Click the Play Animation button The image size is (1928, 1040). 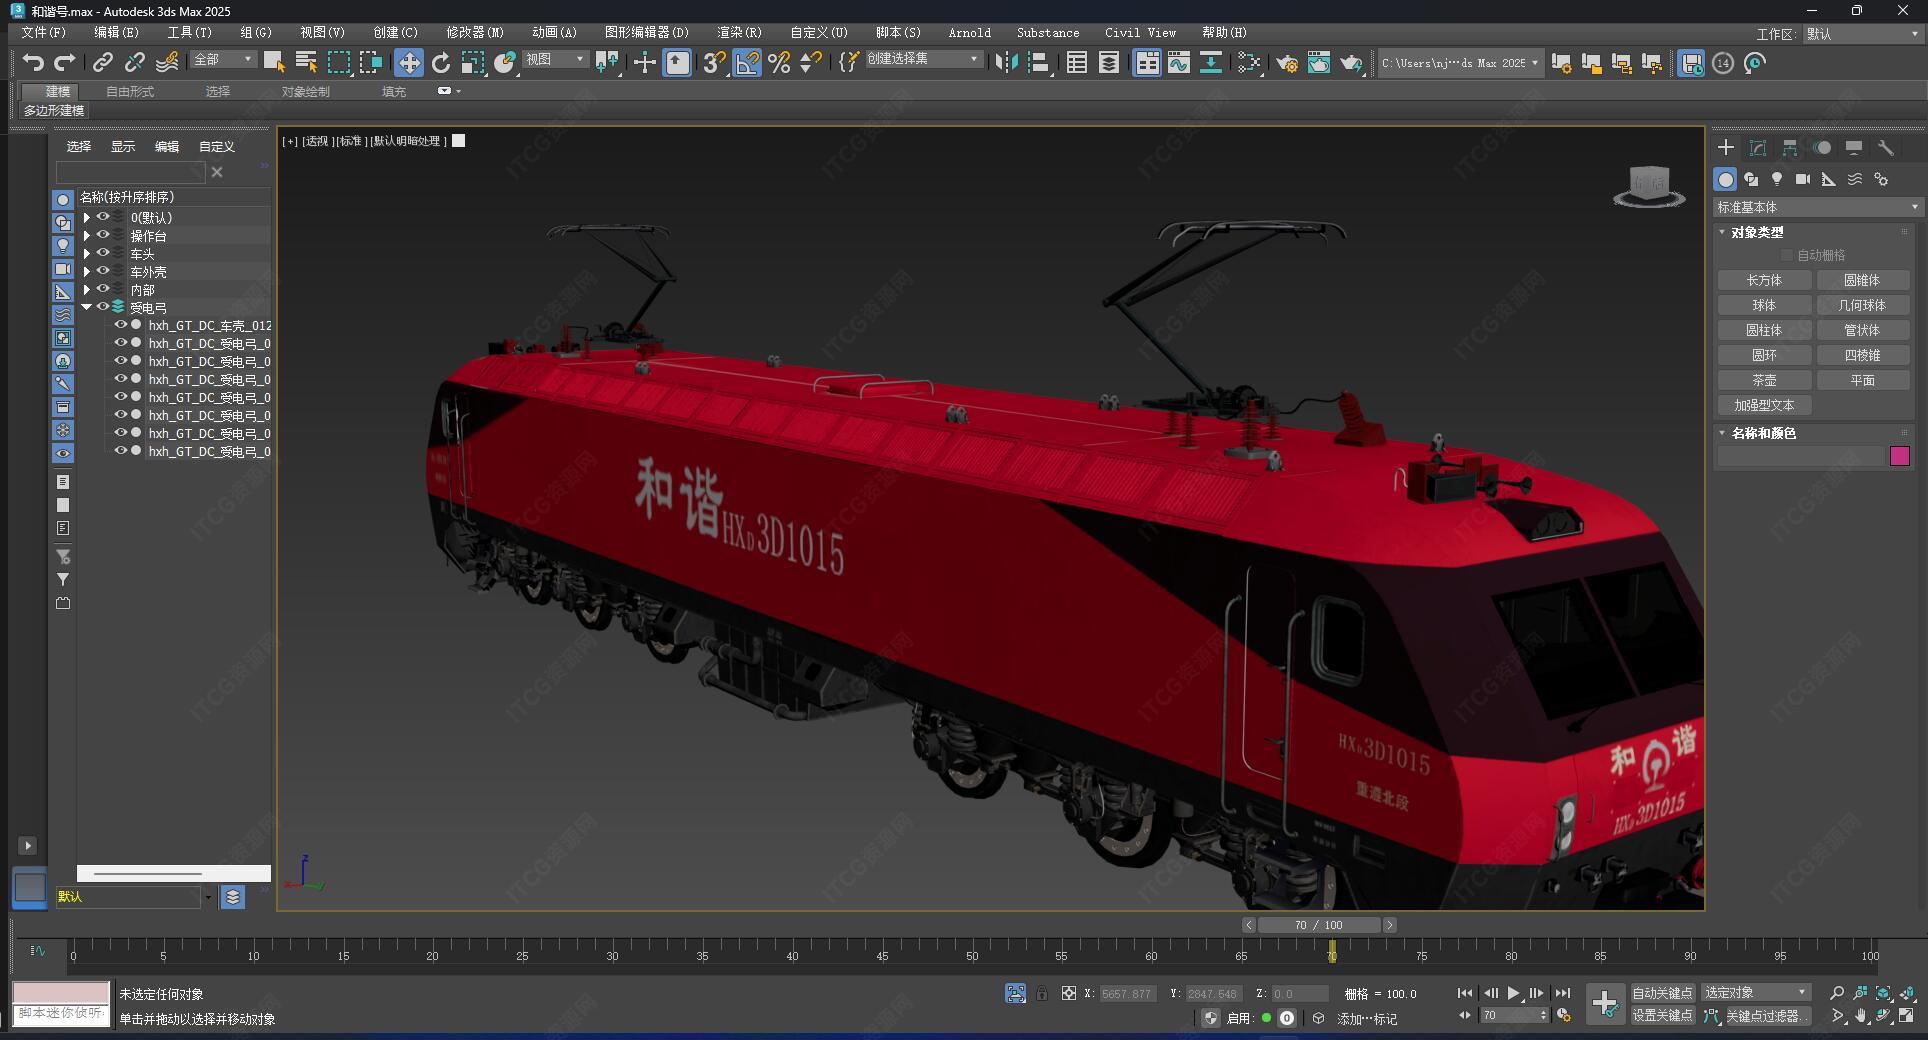pyautogui.click(x=1513, y=993)
